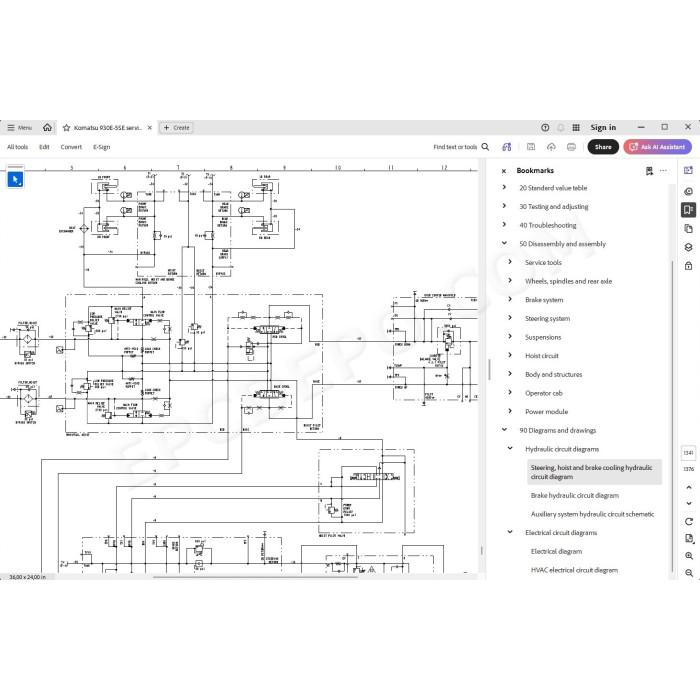
Task: Click Ask AI Assistant button
Action: (x=658, y=147)
